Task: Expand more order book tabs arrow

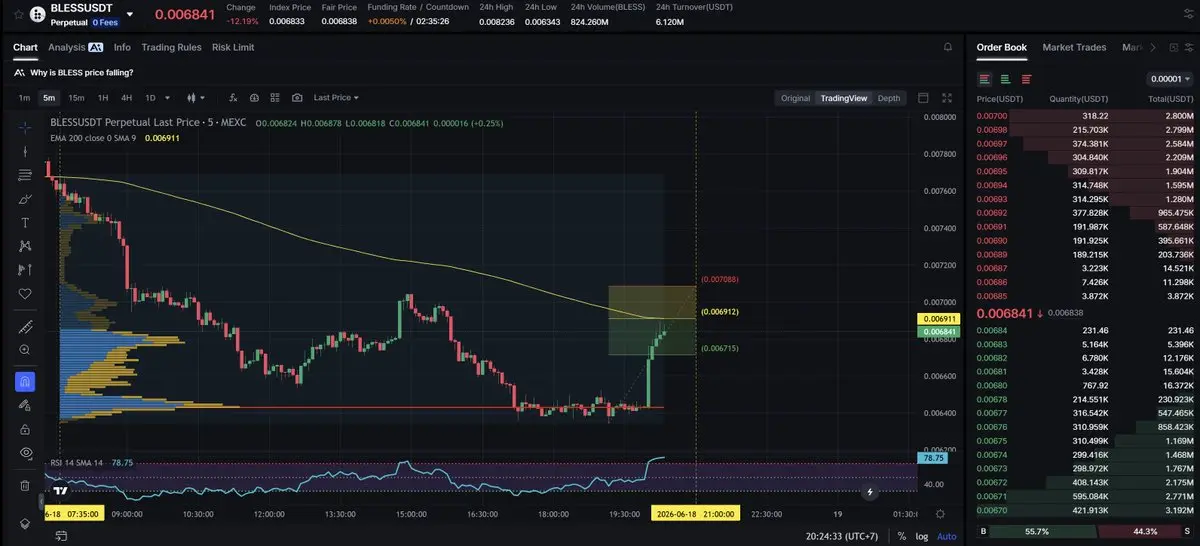Action: click(x=1153, y=47)
